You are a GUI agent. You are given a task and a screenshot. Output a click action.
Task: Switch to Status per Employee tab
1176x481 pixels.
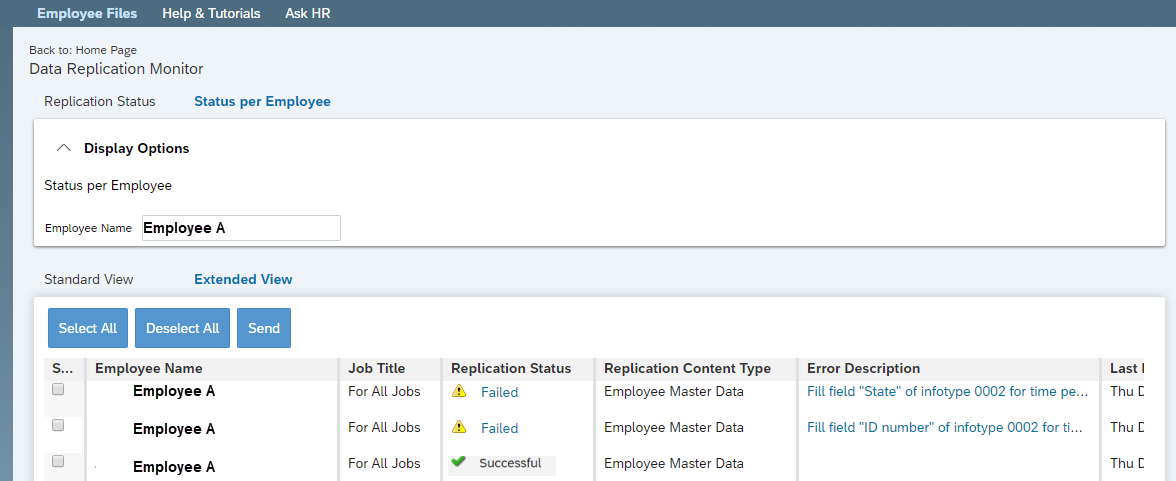coord(262,101)
